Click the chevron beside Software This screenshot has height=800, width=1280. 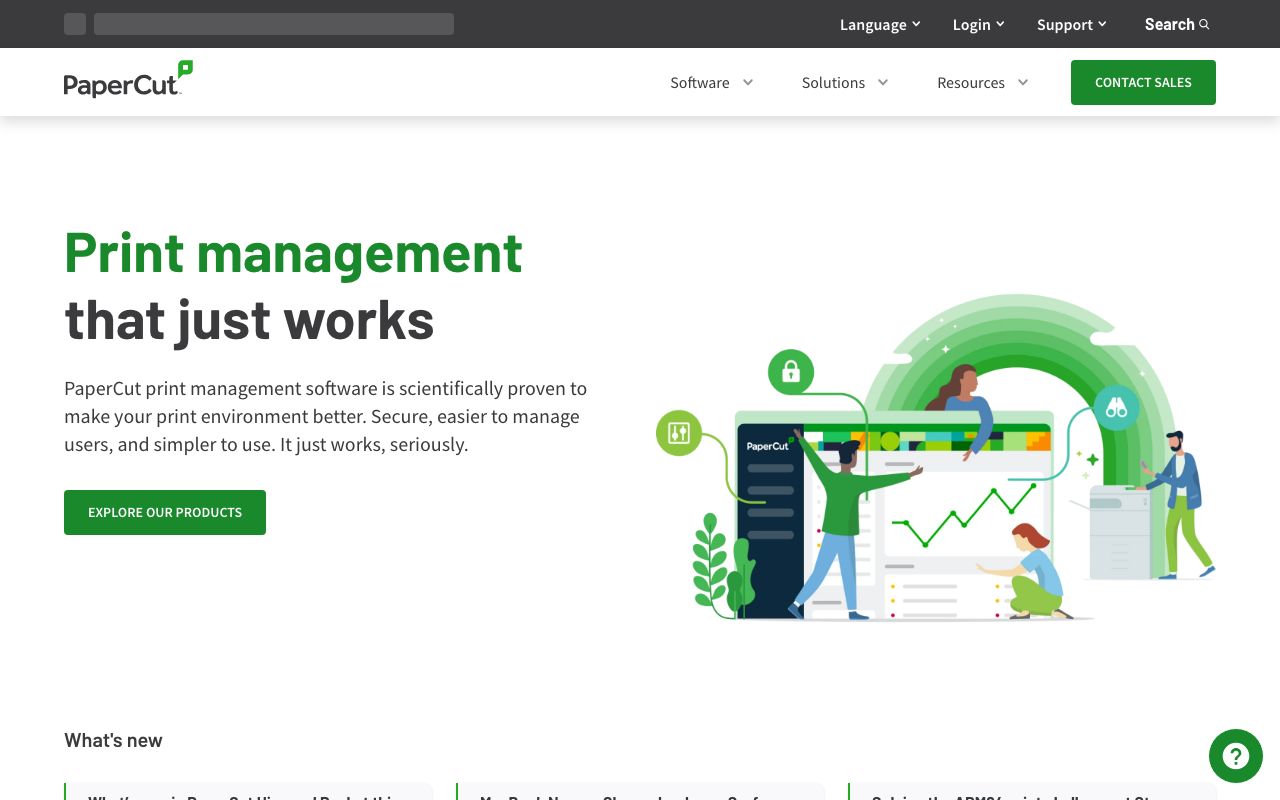(x=747, y=83)
